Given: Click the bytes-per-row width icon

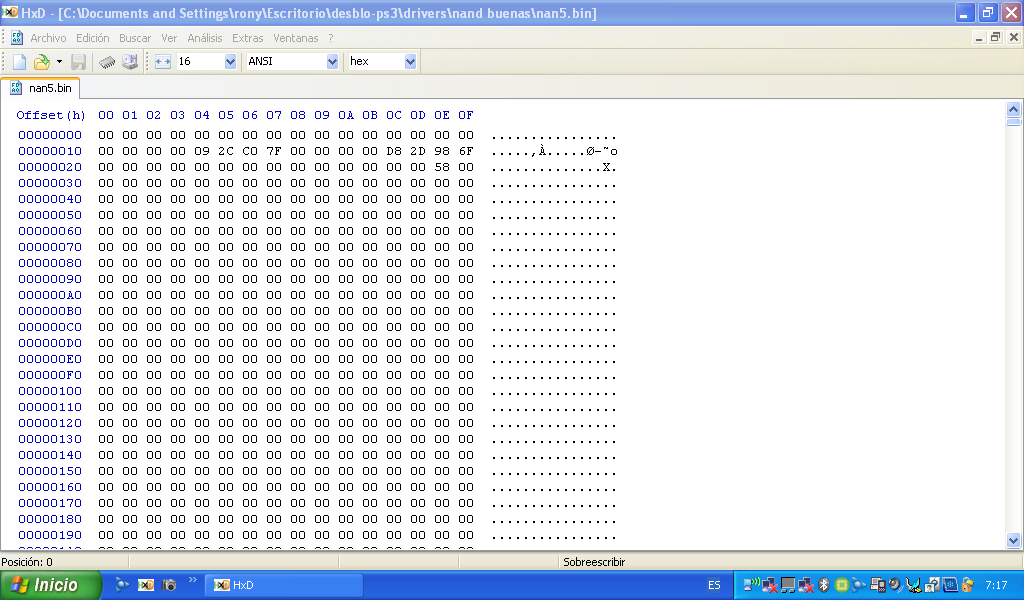Looking at the screenshot, I should tap(163, 62).
